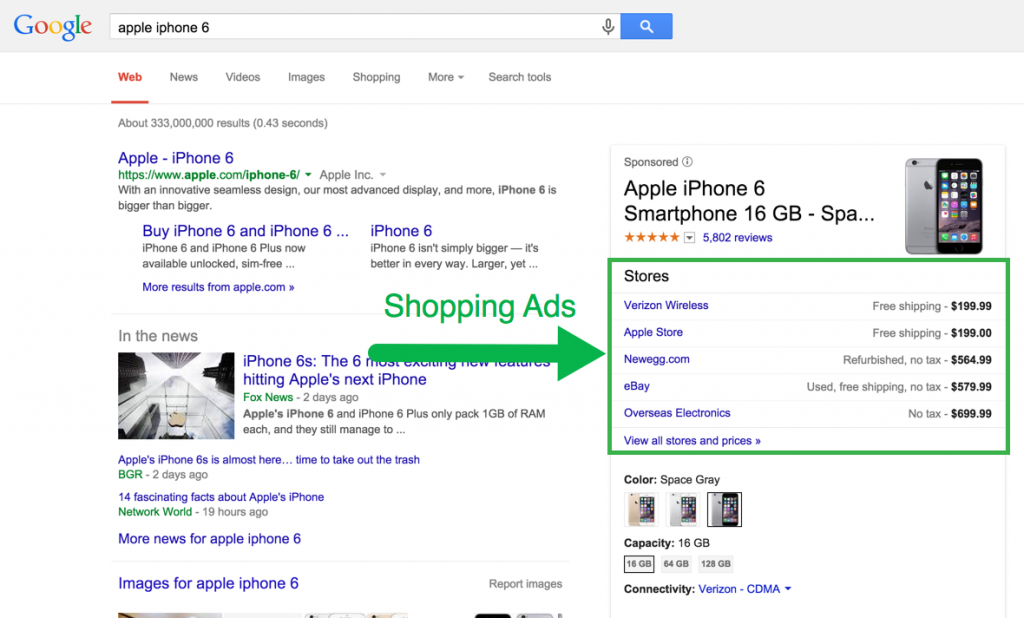Click the blue magnifier search button
This screenshot has width=1024, height=618.
click(x=646, y=27)
